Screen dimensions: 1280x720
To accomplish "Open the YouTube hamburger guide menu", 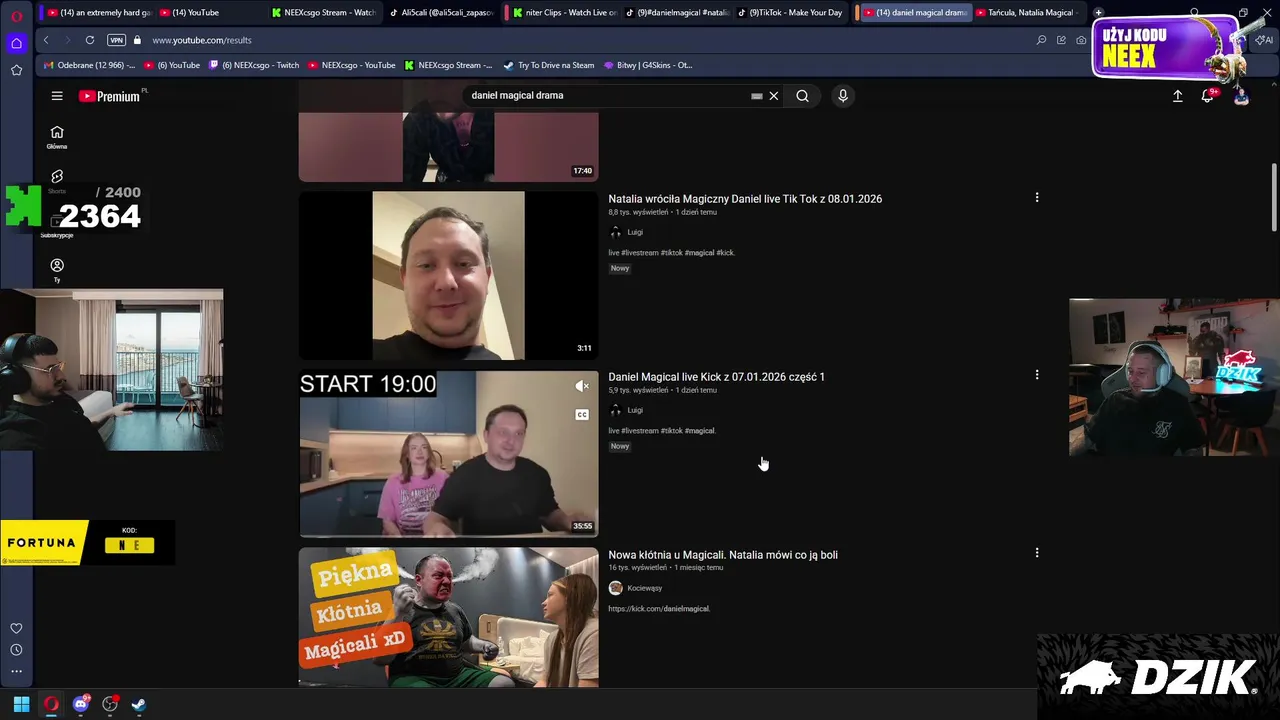I will coord(57,96).
